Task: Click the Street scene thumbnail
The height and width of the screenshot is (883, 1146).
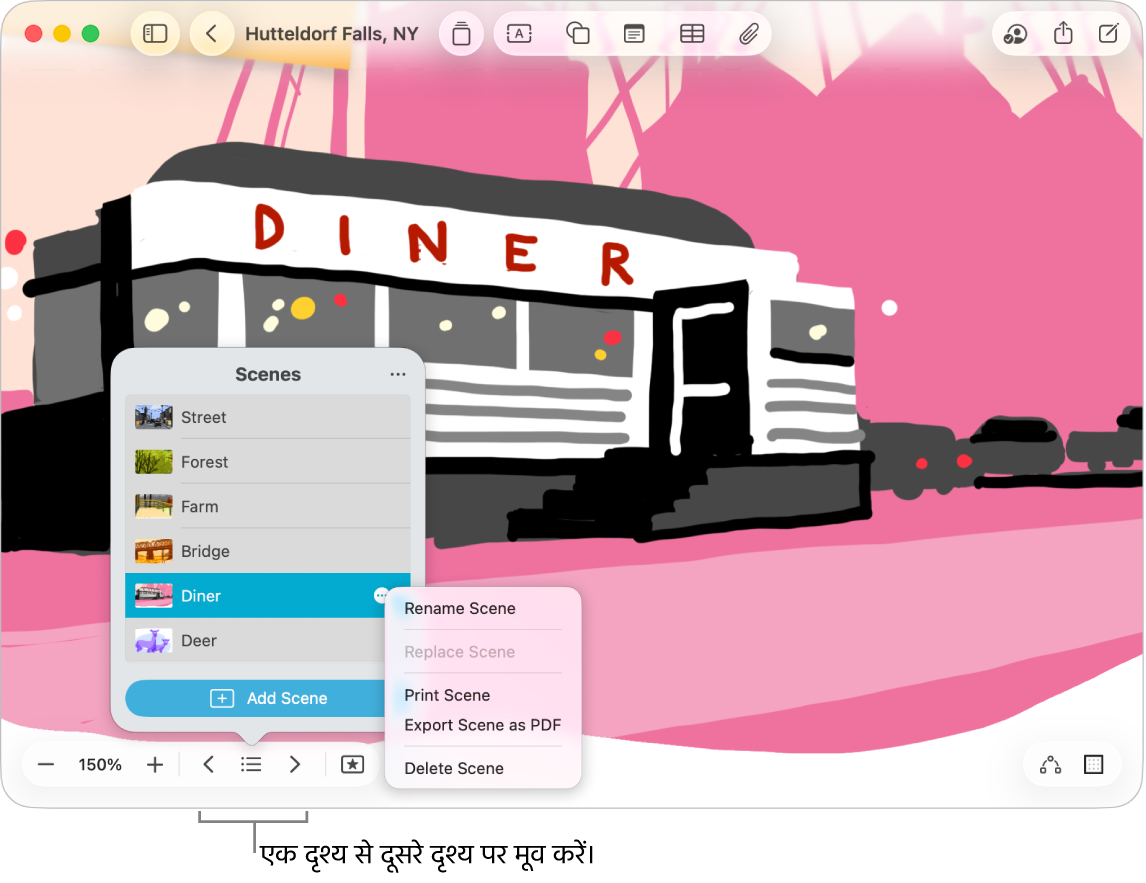Action: tap(153, 417)
